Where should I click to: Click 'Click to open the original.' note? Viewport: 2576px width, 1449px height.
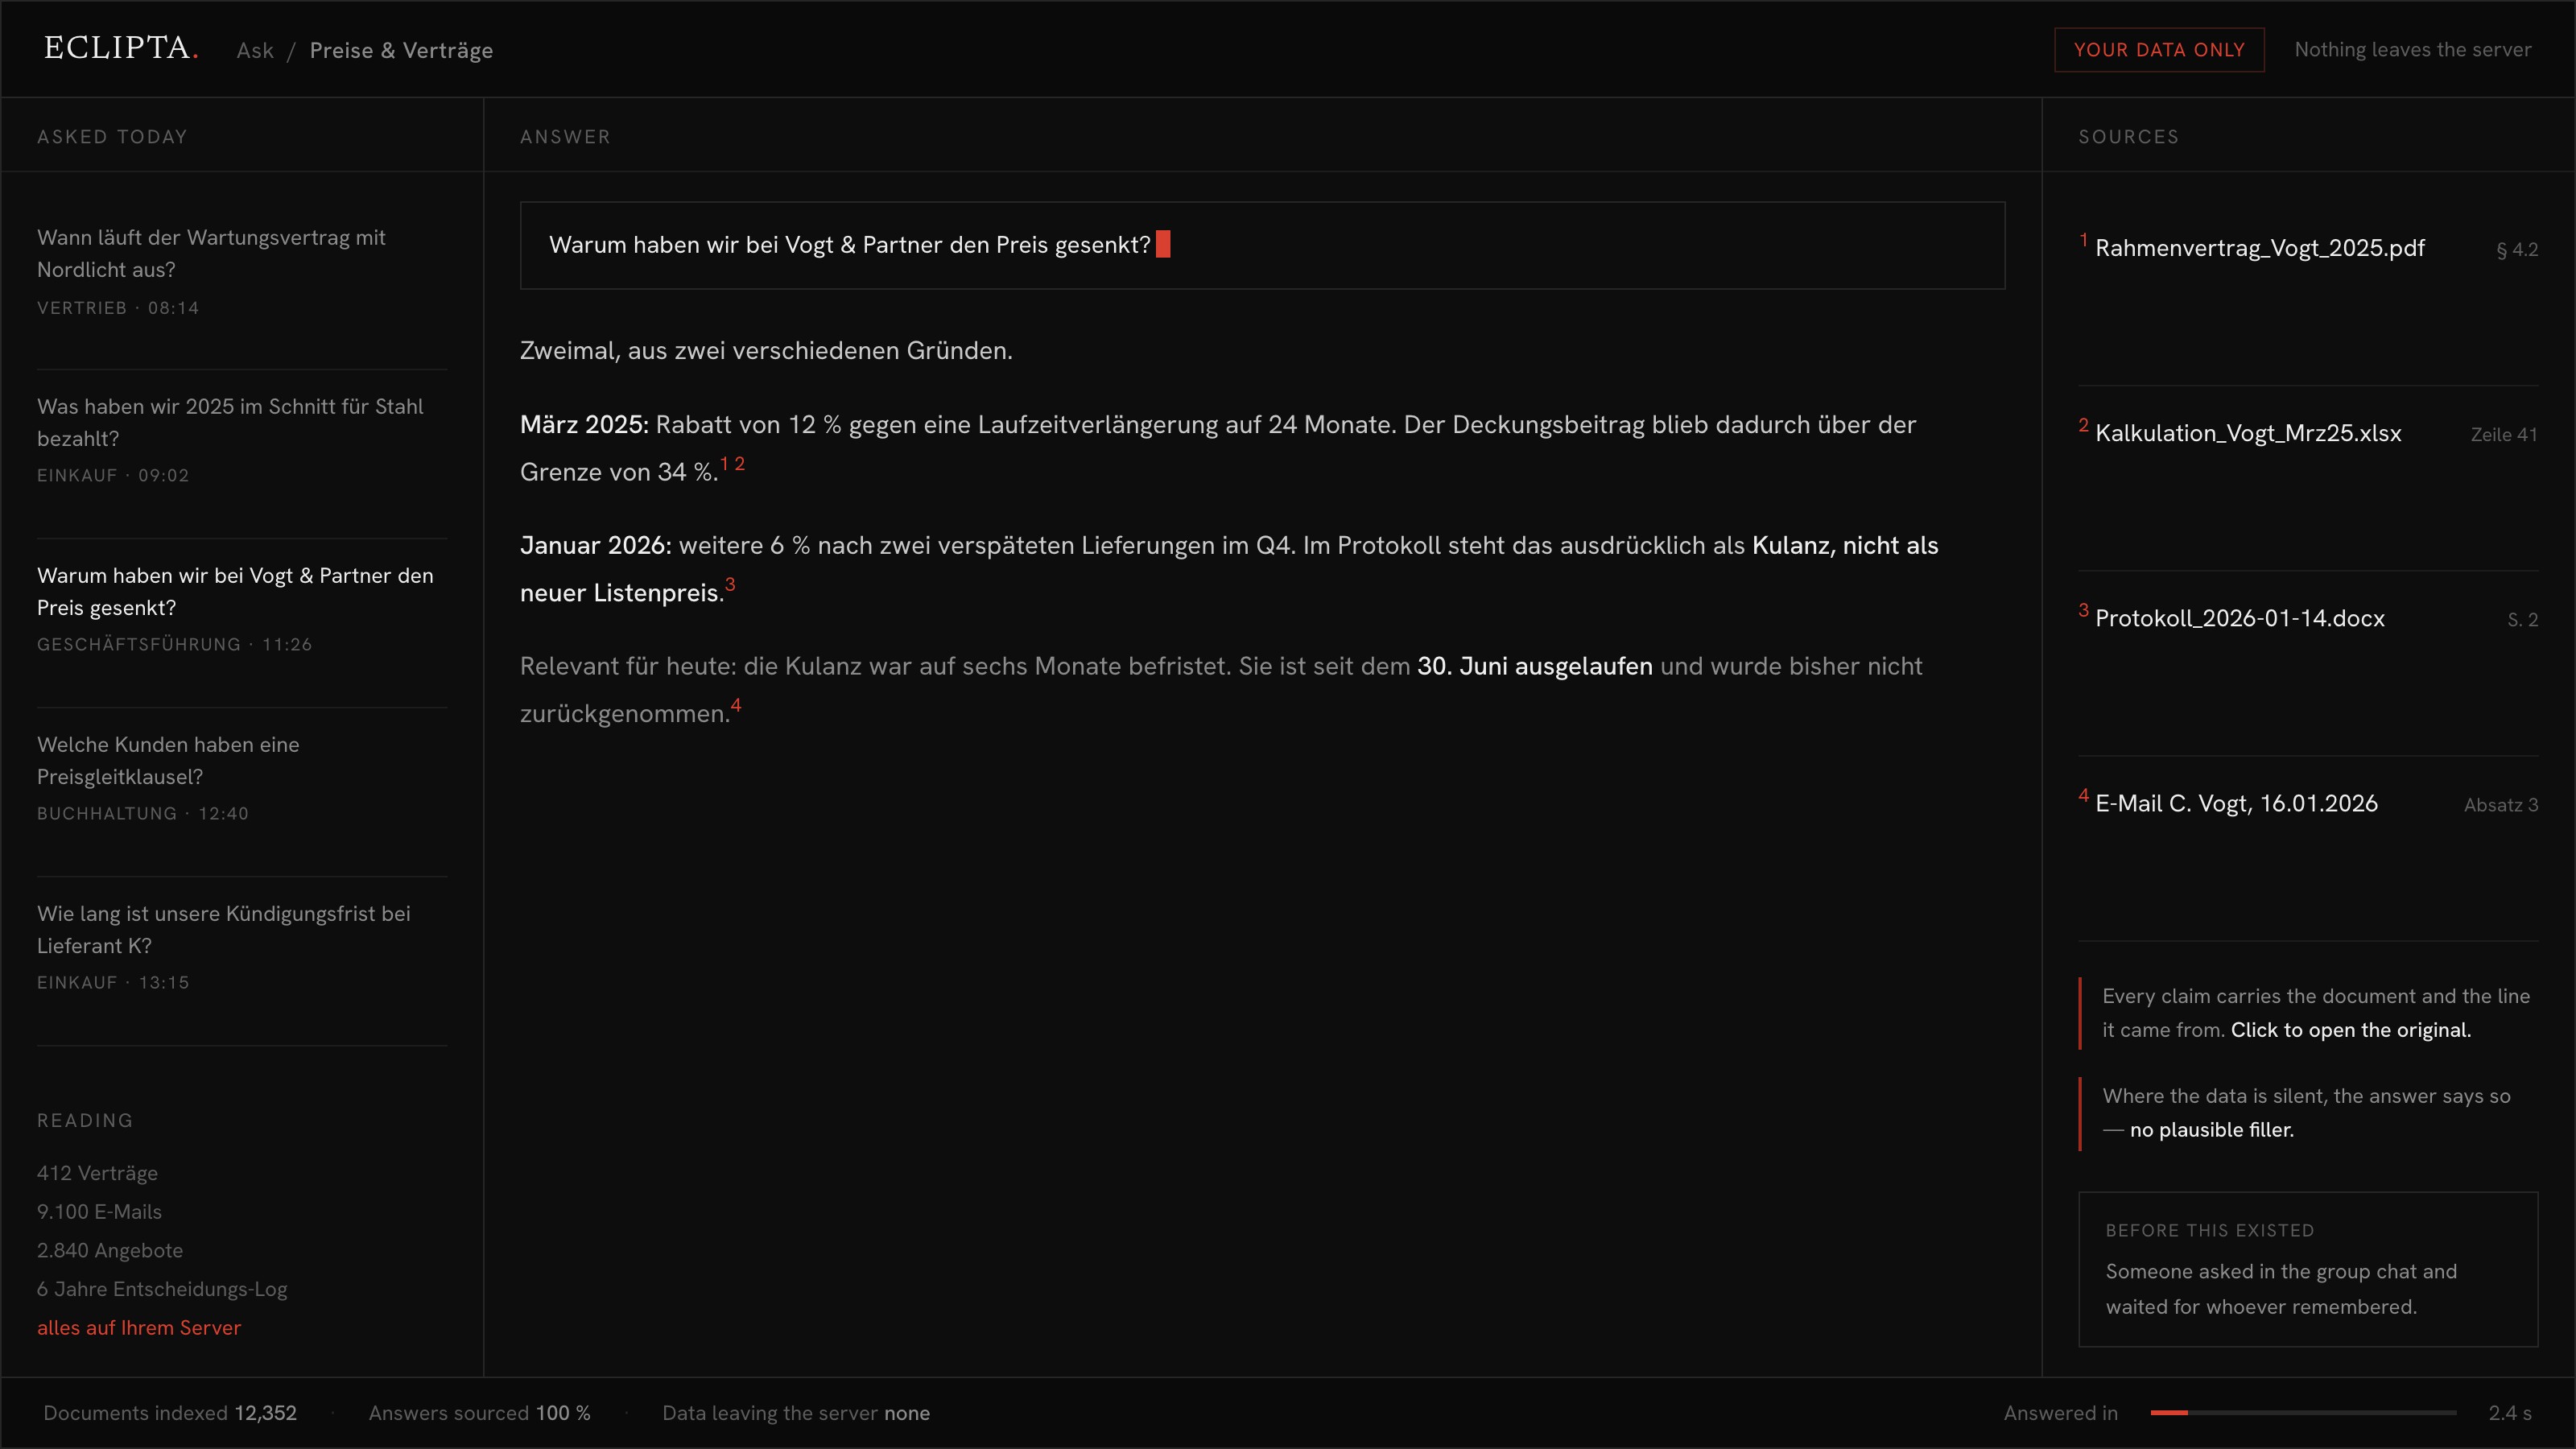2350,1030
